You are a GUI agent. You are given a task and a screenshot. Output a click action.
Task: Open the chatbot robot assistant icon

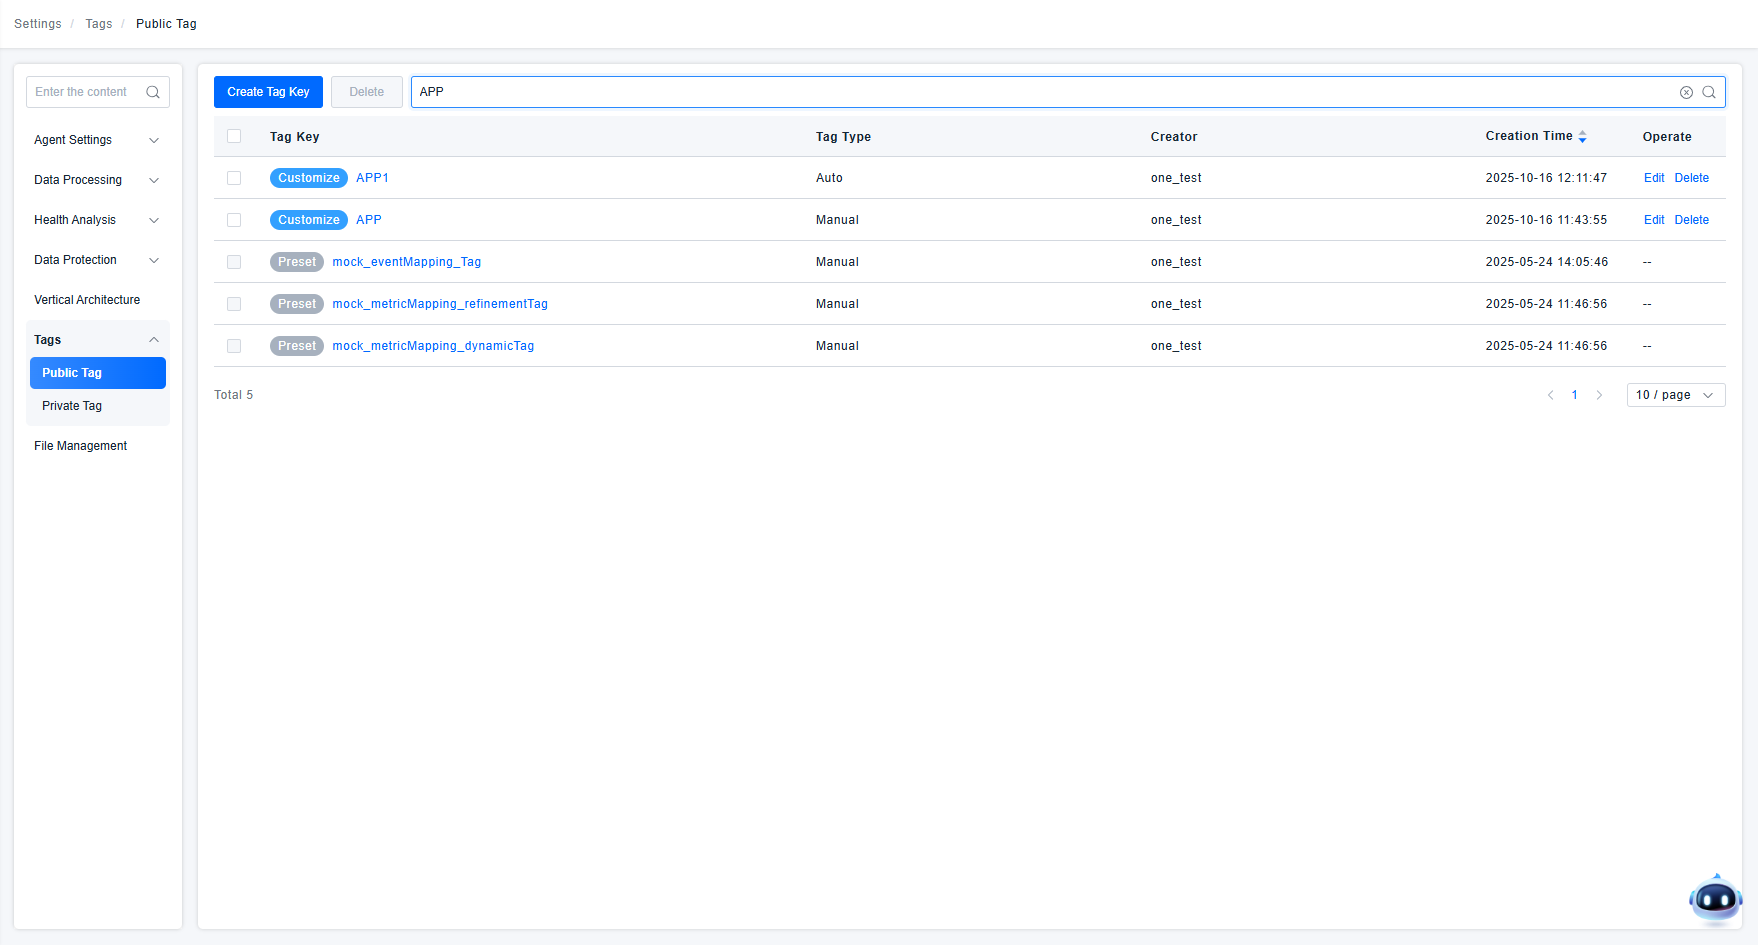[x=1715, y=899]
